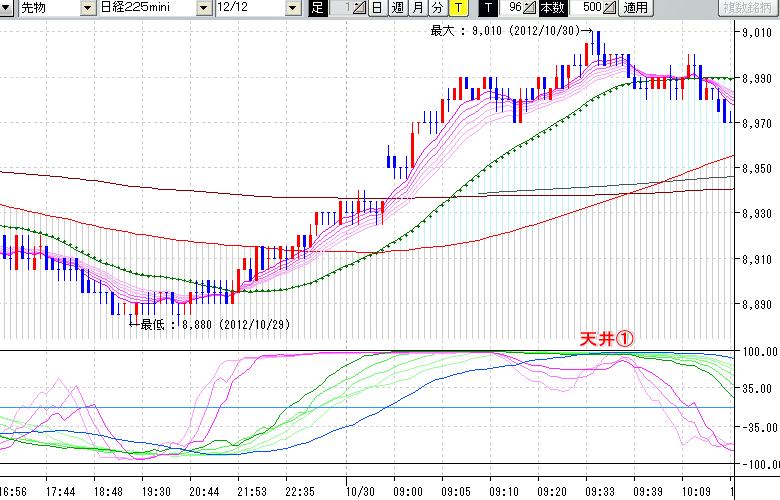Switch to the monthly 月 timeframe
Screen dimensions: 780x500
(x=417, y=8)
